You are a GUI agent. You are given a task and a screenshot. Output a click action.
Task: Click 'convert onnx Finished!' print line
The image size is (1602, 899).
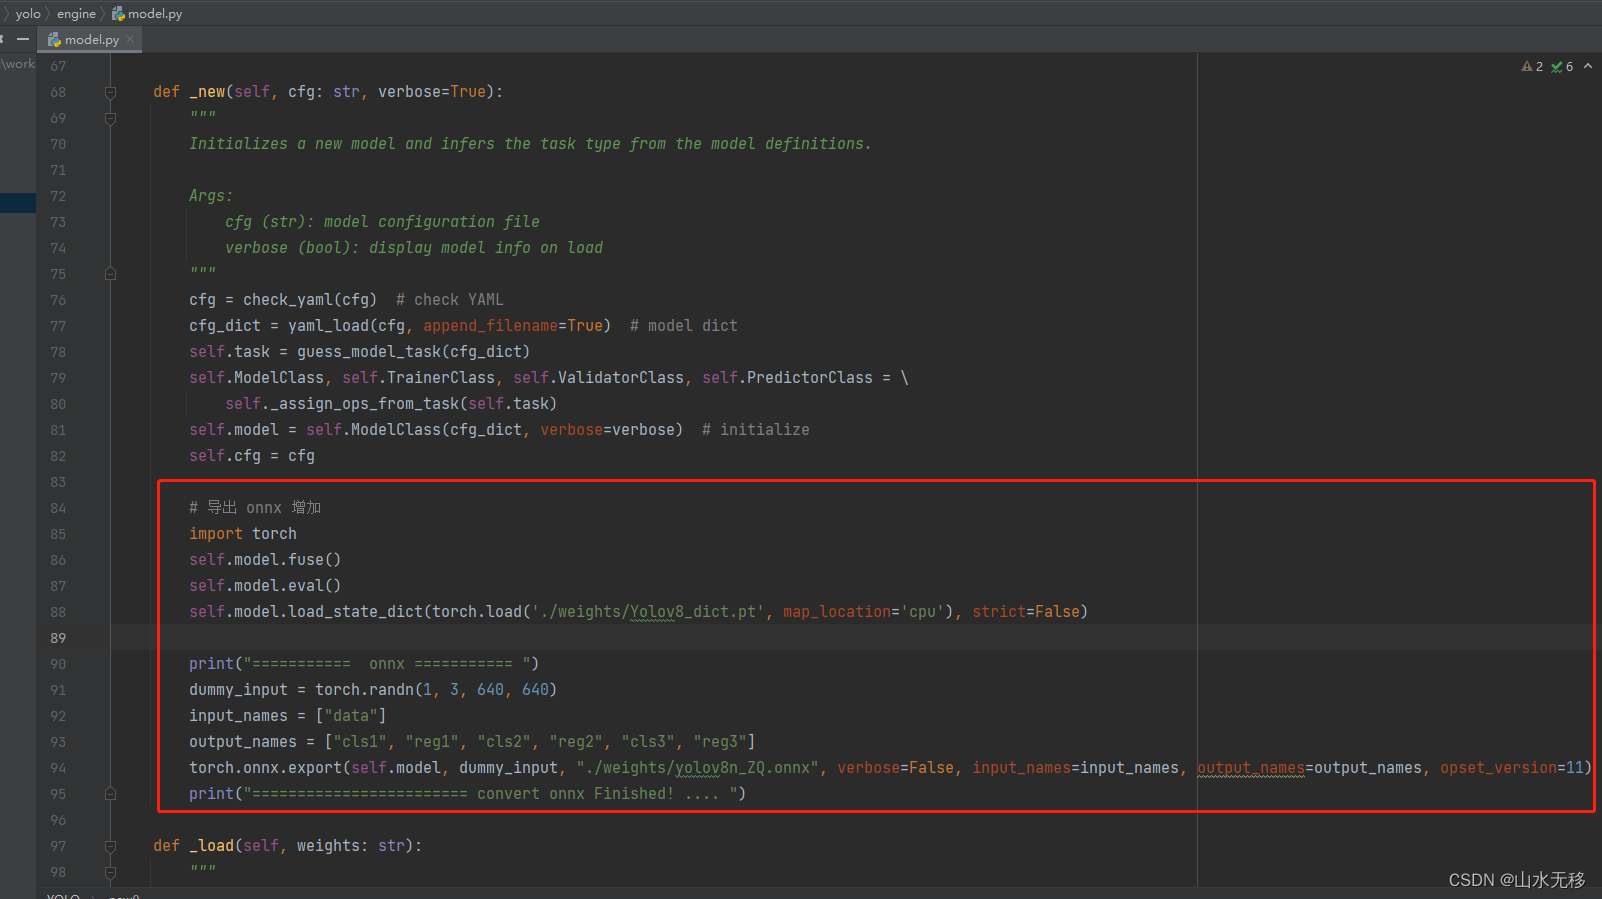click(468, 794)
